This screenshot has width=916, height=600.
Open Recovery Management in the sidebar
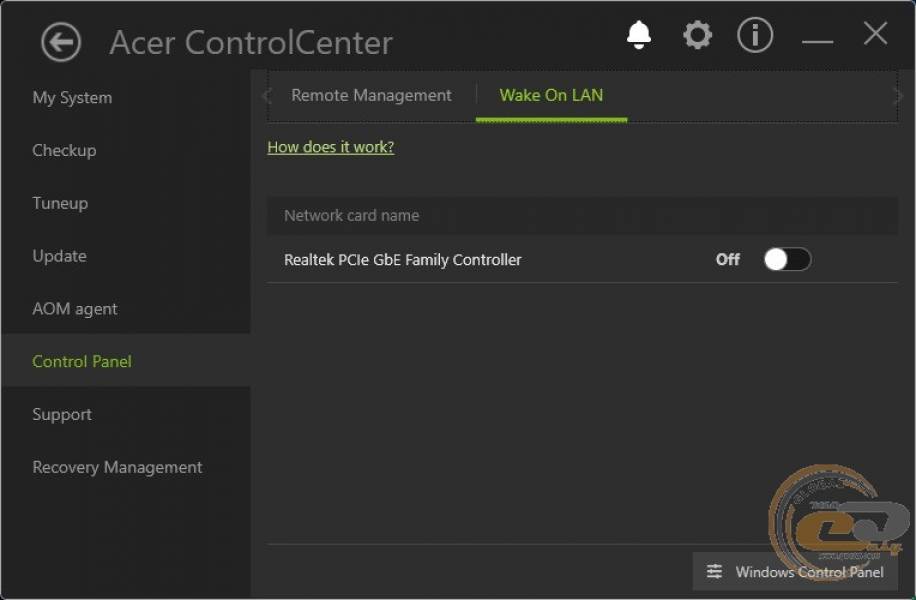pos(117,467)
